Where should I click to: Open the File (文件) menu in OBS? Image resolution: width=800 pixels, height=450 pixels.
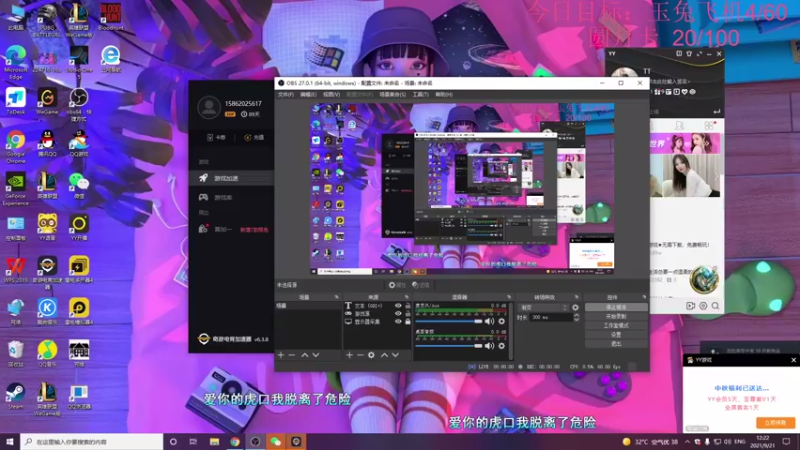coord(286,94)
